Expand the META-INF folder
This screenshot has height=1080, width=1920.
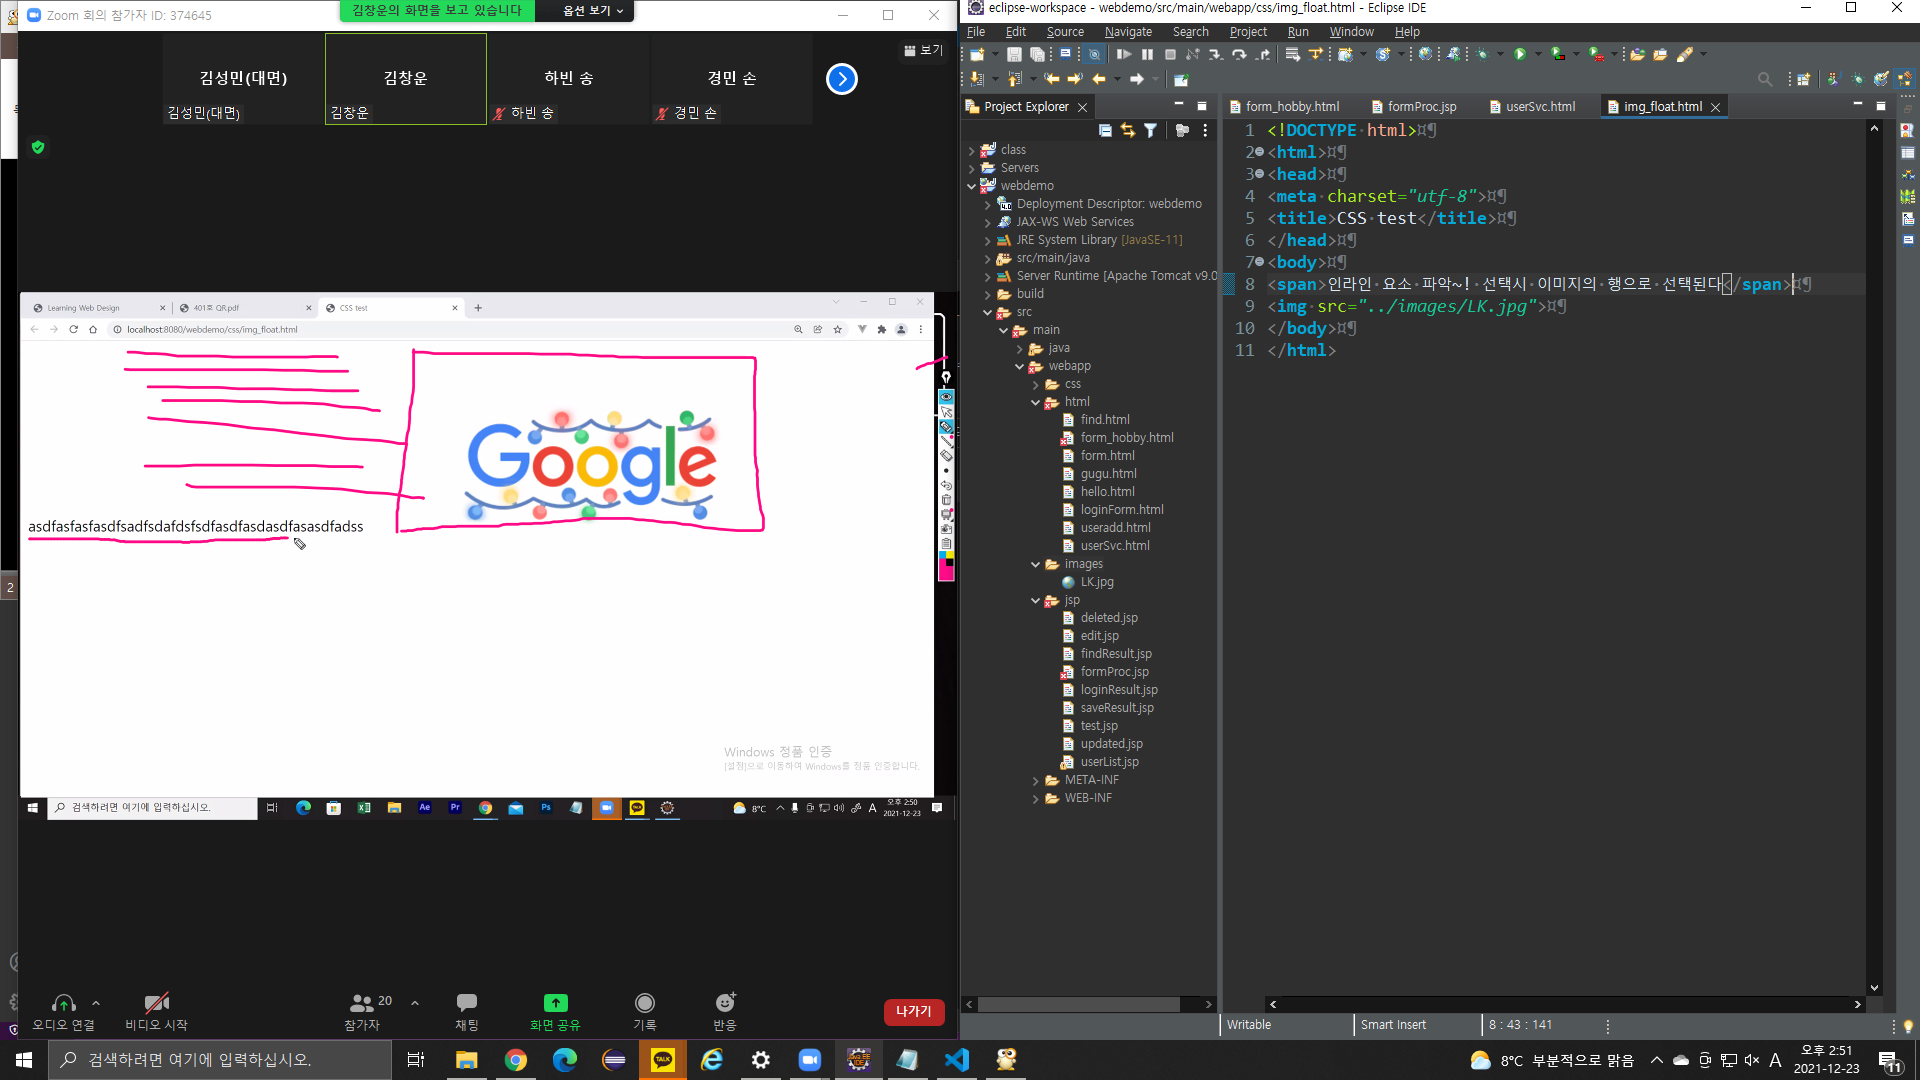point(1035,780)
